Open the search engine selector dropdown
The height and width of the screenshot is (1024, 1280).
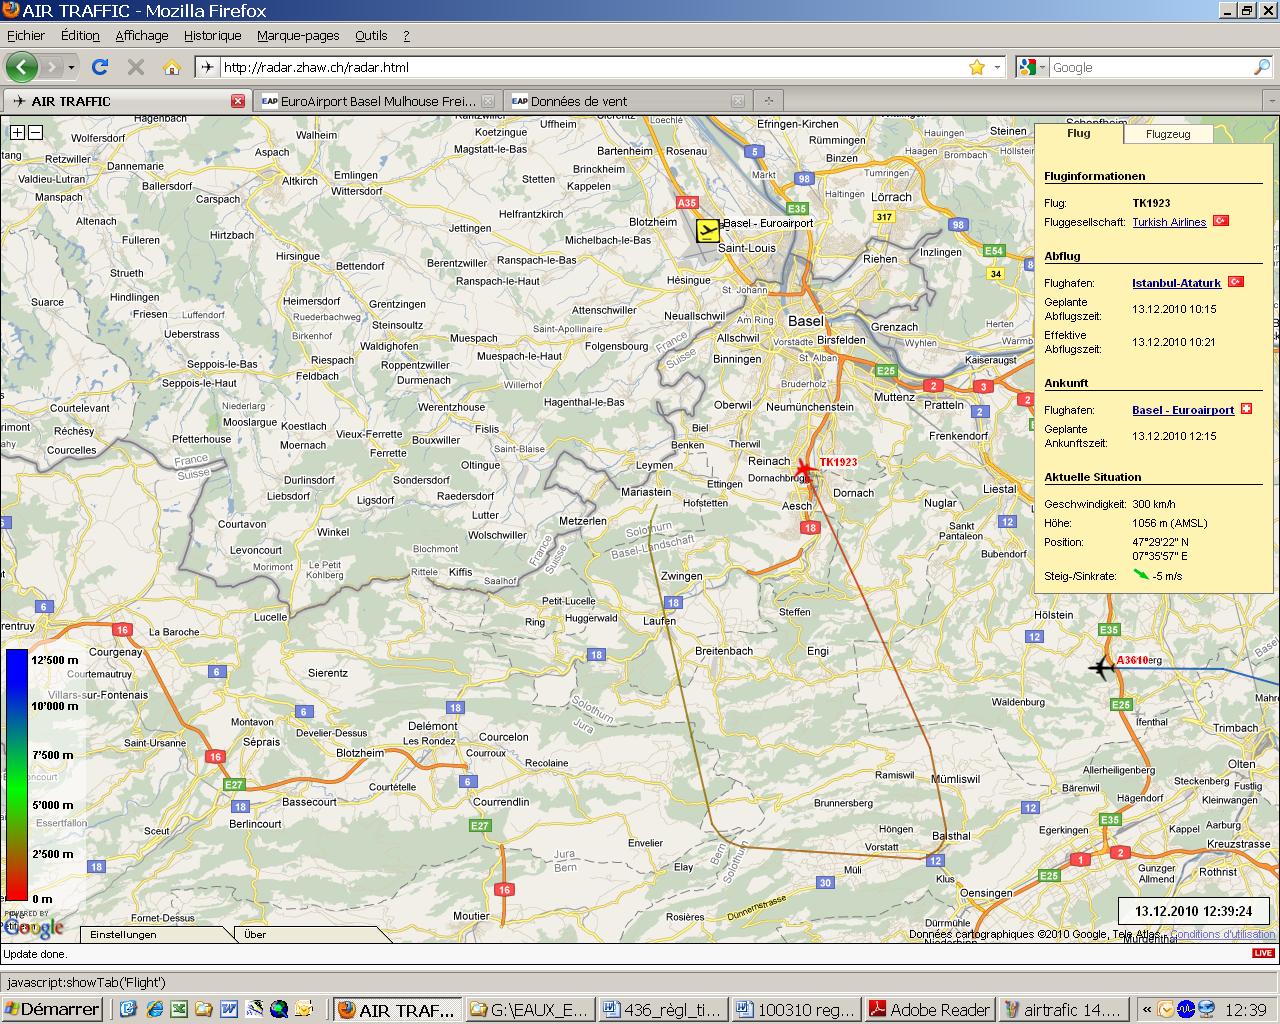tap(1042, 67)
